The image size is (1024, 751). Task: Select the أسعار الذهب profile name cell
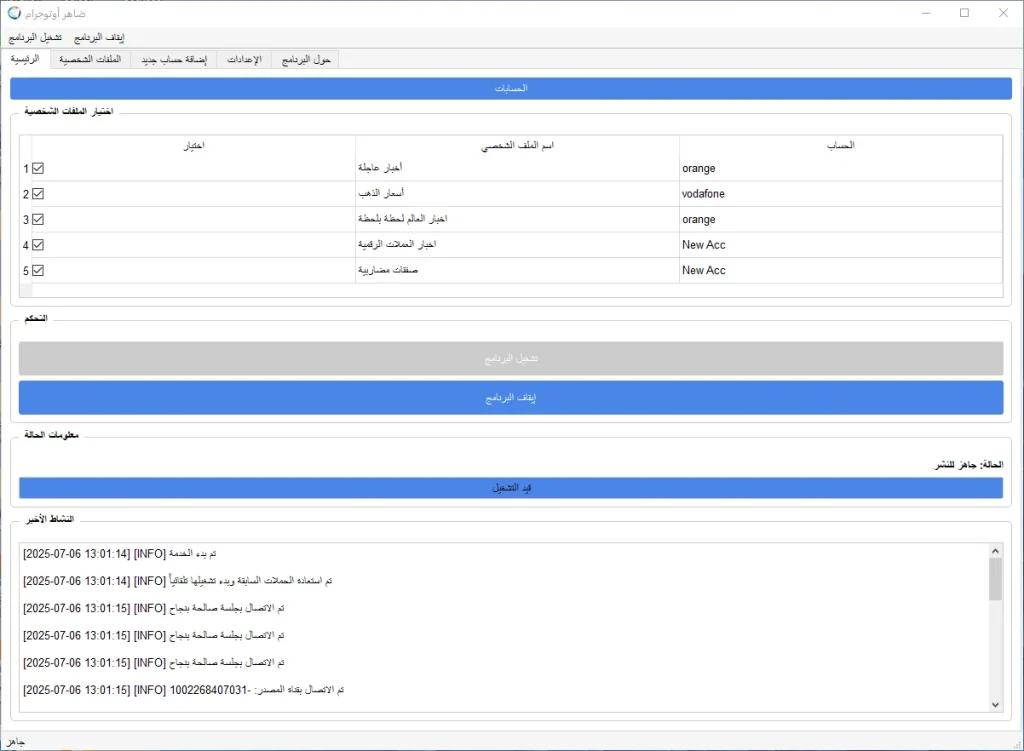click(x=517, y=194)
